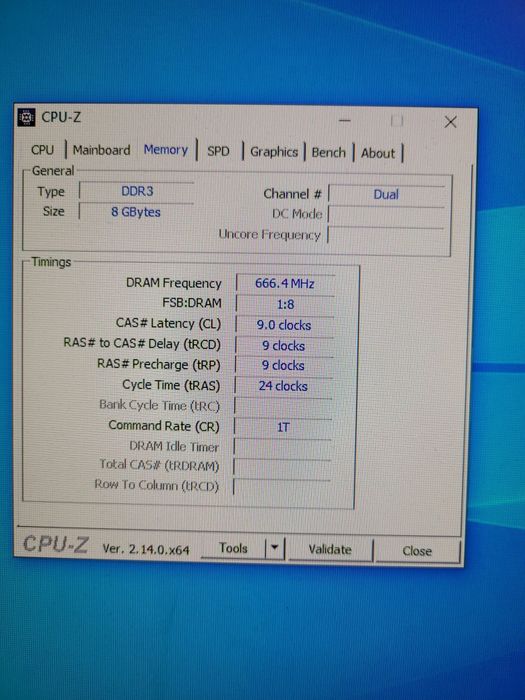Click the empty Total CAS# (tRDRAM) field
525x700 pixels.
282,467
